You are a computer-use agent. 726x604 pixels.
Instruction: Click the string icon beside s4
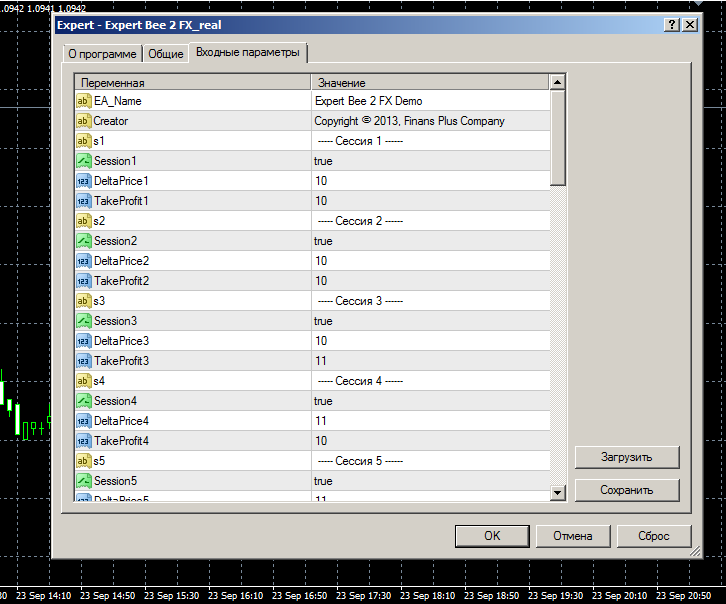pos(83,381)
